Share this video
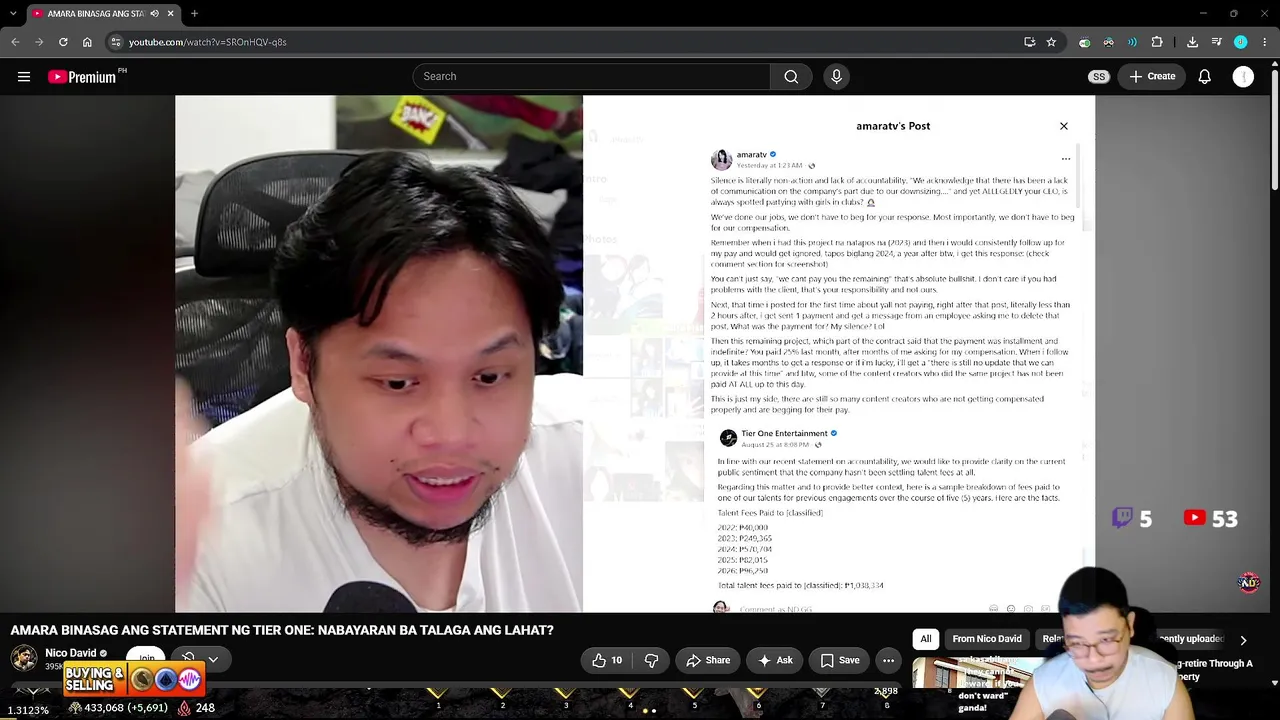 (708, 660)
